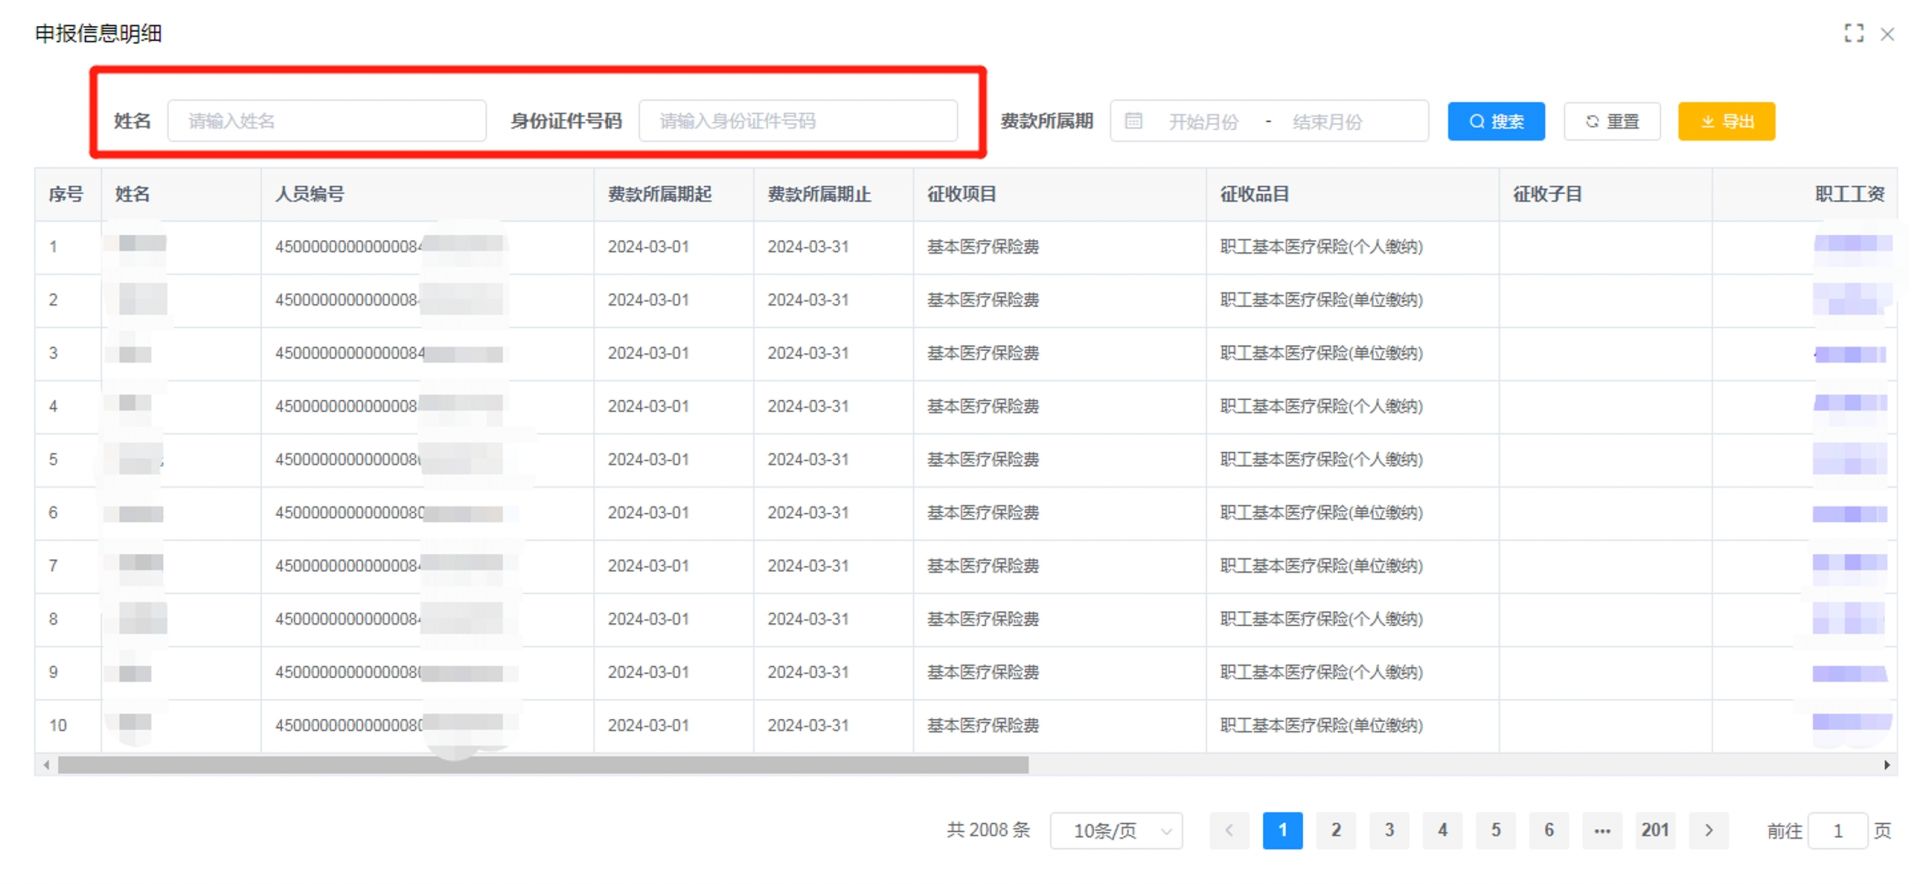This screenshot has height=884, width=1920.
Task: Select the 开始月份 start month field
Action: pos(1203,122)
